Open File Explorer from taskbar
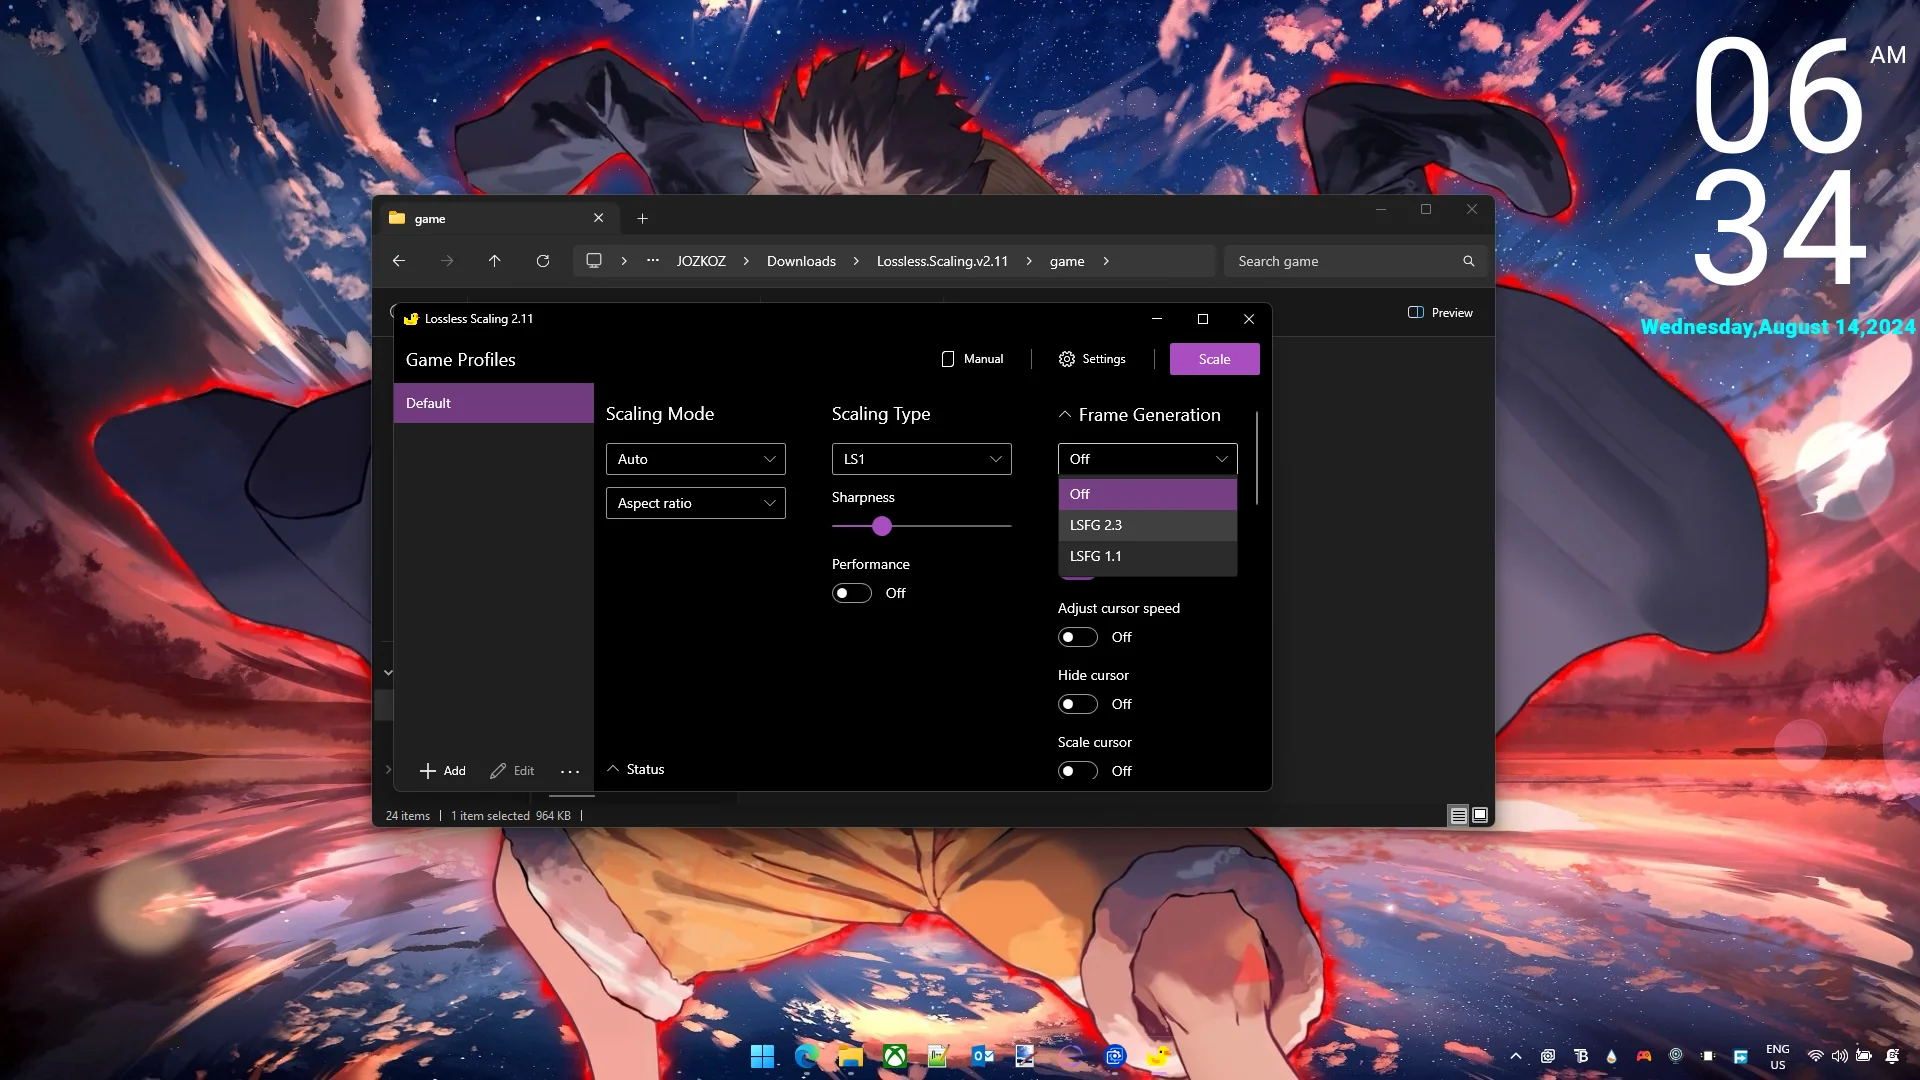This screenshot has height=1080, width=1920. point(850,1056)
